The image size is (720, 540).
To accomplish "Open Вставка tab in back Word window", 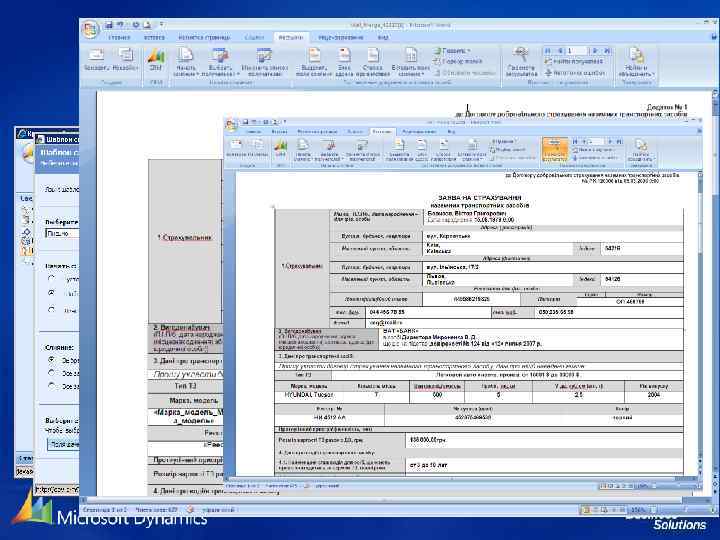I will 154,38.
